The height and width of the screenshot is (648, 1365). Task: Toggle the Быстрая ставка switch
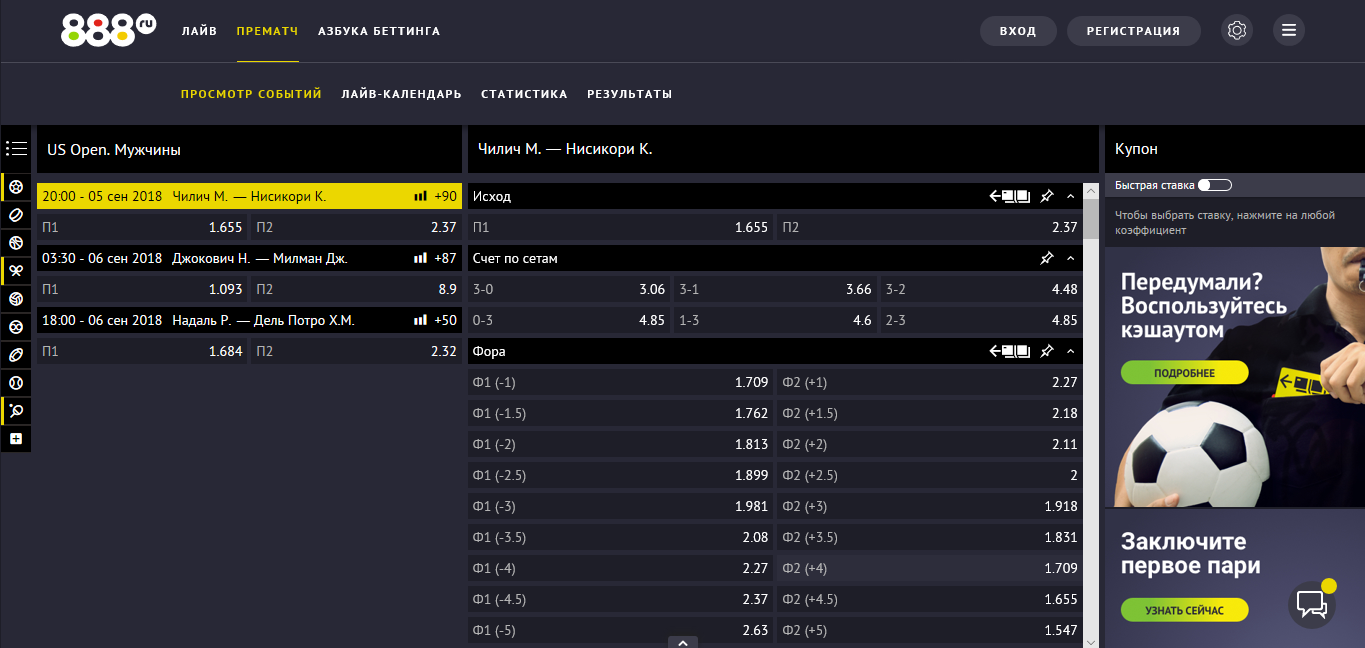[1215, 185]
